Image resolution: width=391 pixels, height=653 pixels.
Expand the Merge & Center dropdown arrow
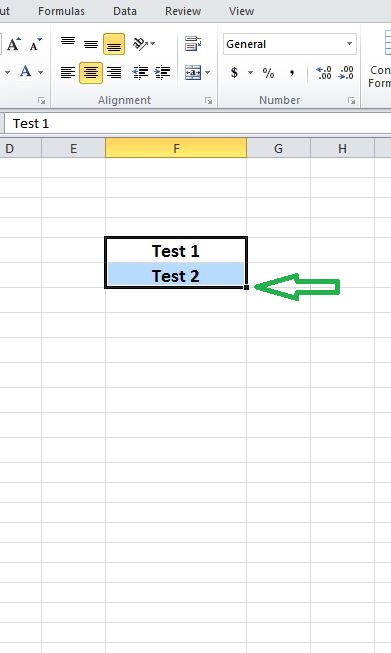(207, 72)
